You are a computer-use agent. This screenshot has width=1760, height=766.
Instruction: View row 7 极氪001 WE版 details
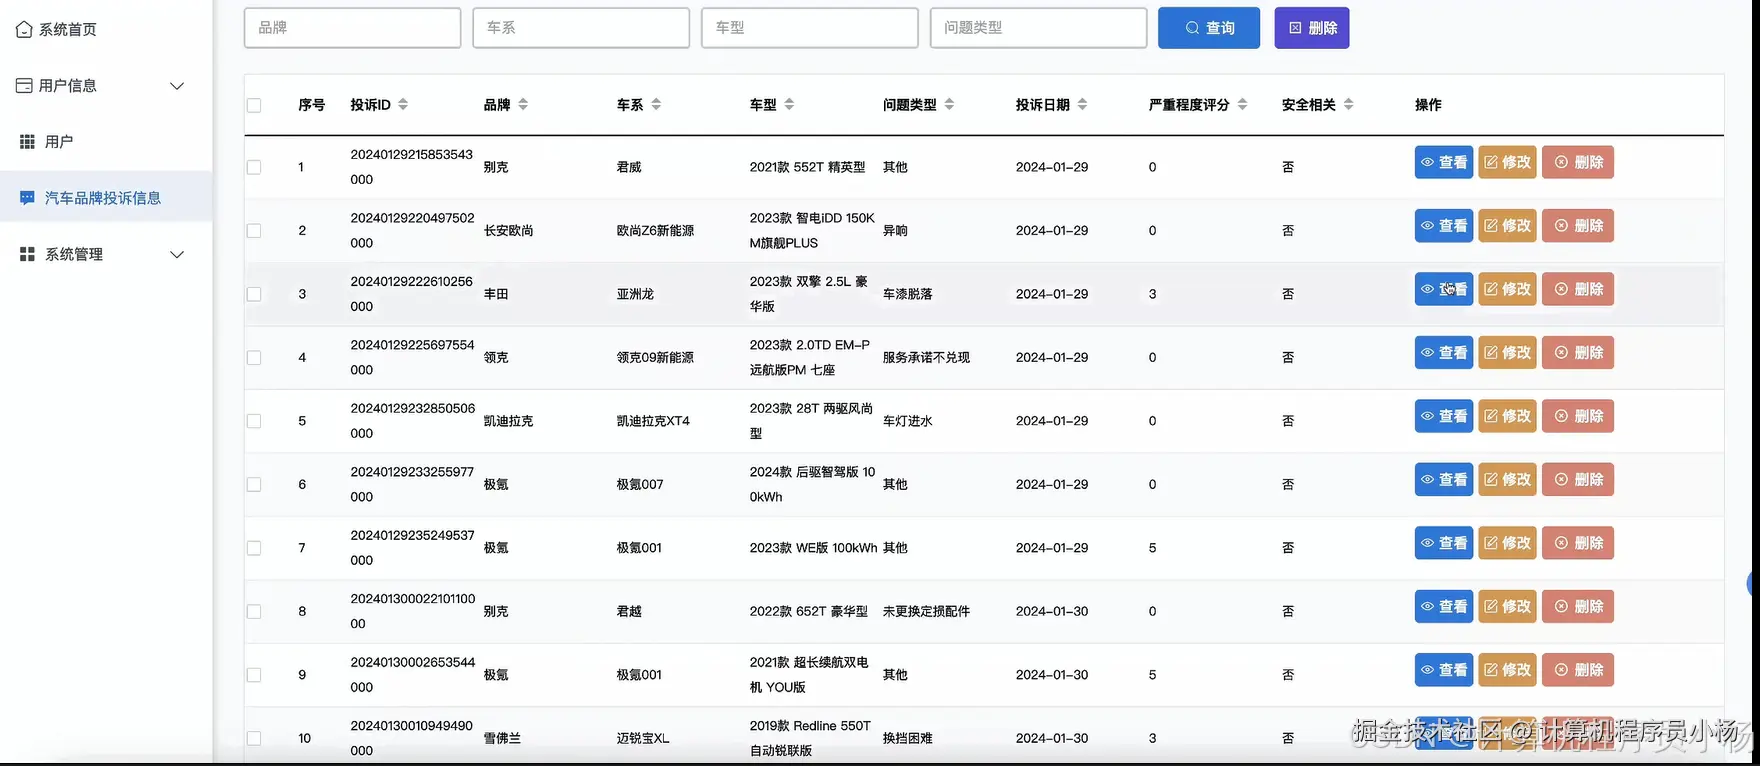click(1444, 543)
